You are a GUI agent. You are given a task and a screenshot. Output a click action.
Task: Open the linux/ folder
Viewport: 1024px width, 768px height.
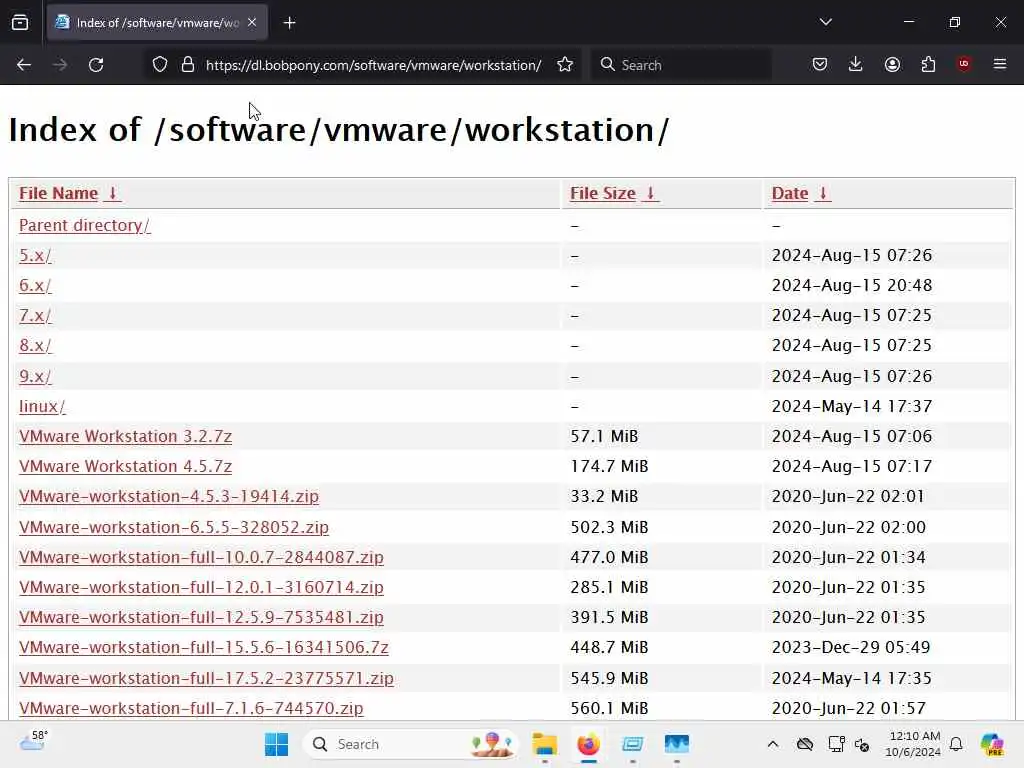coord(42,406)
